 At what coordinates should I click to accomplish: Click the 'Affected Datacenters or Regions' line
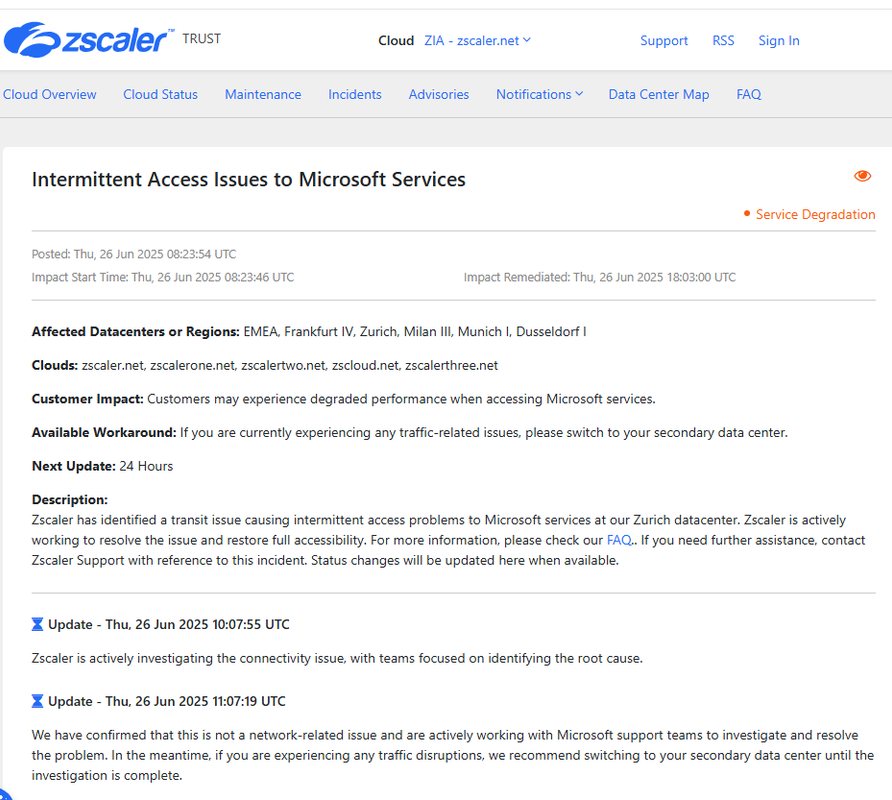309,332
